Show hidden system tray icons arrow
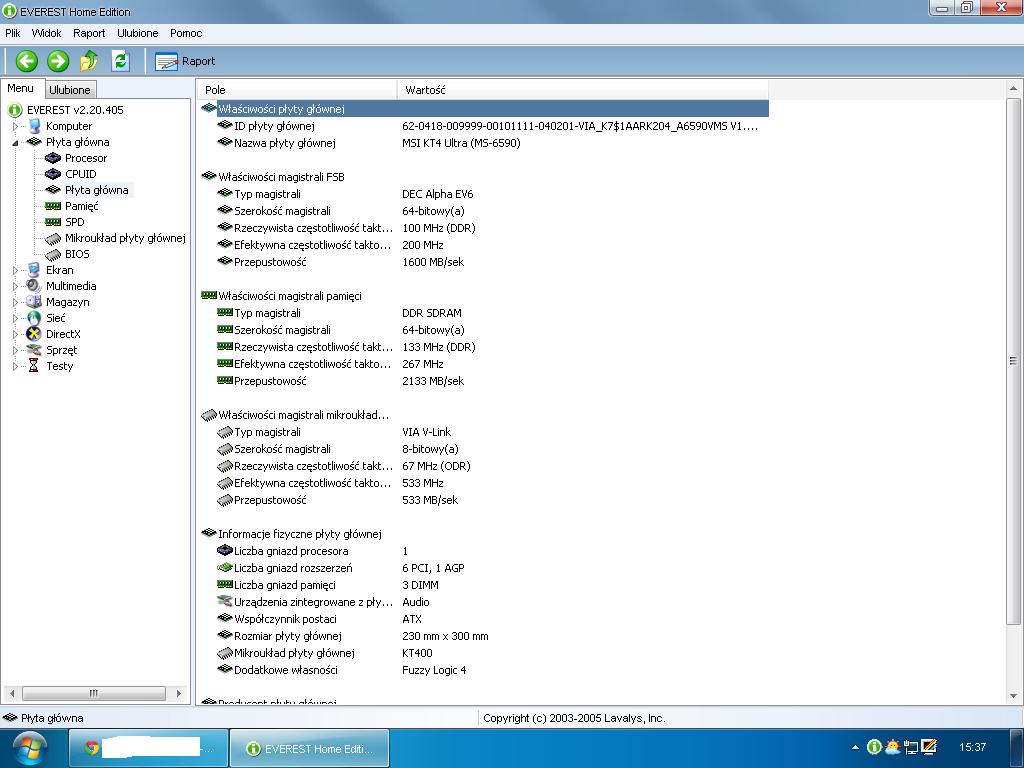 [x=855, y=747]
